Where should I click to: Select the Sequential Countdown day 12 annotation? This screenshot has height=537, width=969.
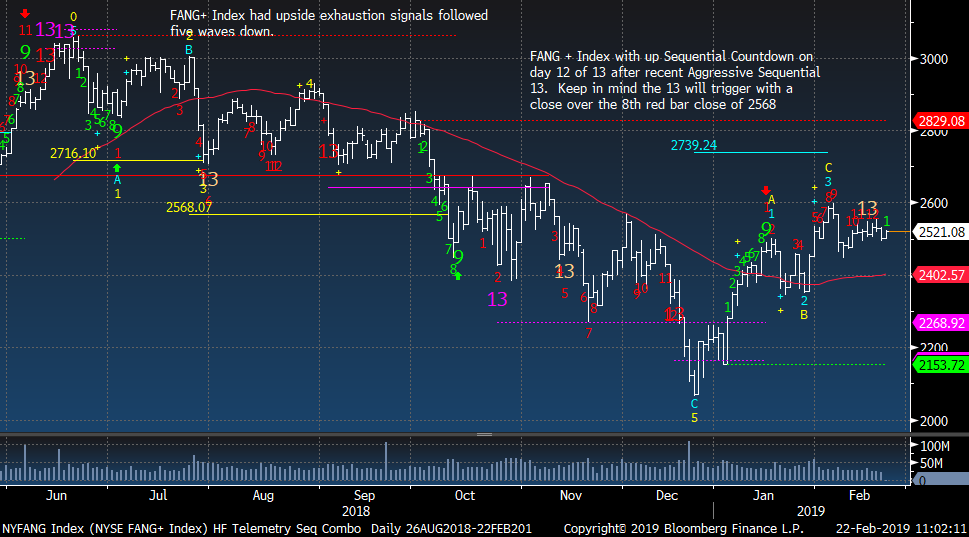675,80
